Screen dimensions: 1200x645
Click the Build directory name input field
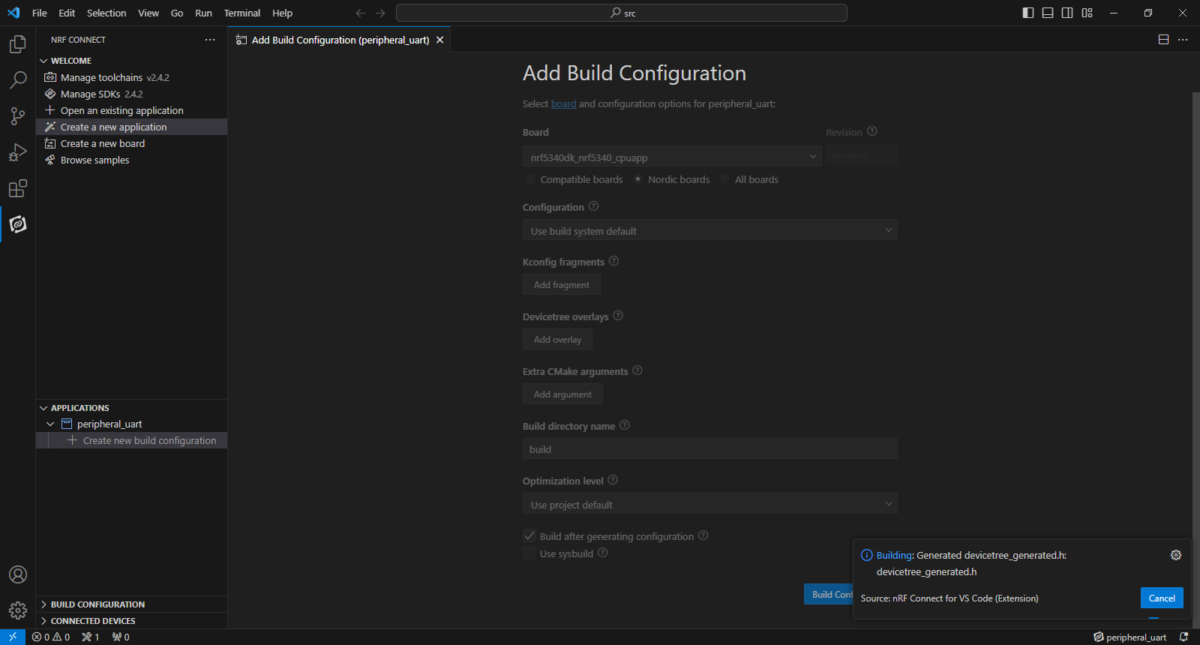click(x=710, y=449)
